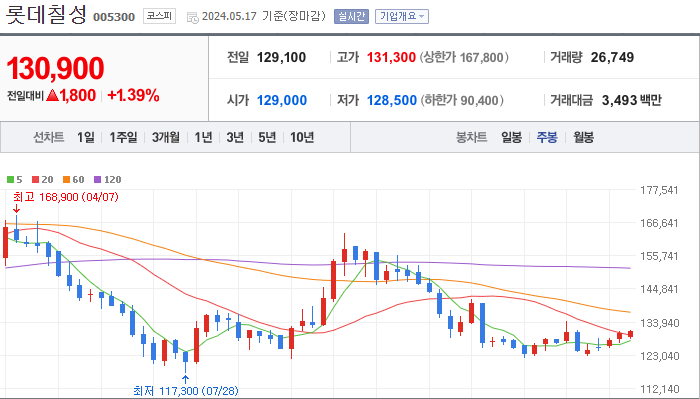Click the 상한가 167,800 text
This screenshot has width=700, height=399.
pyautogui.click(x=464, y=57)
